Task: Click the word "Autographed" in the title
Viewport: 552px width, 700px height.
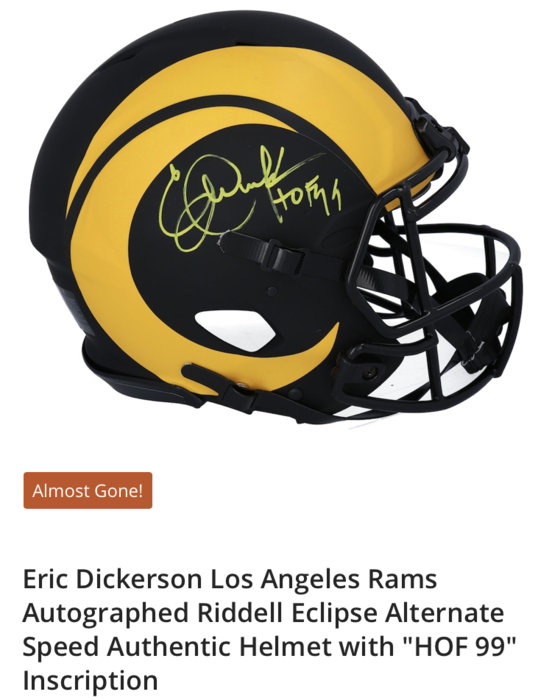Action: pyautogui.click(x=105, y=613)
